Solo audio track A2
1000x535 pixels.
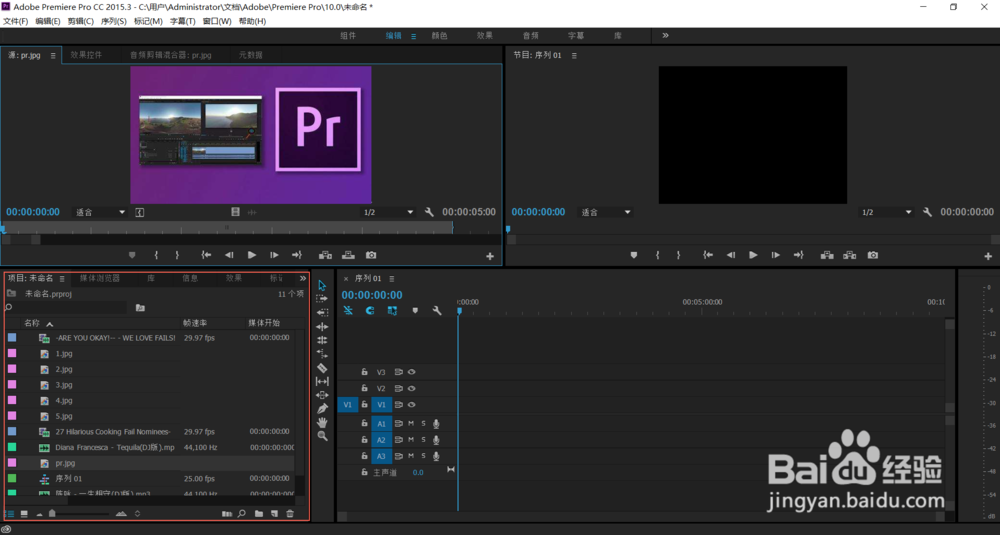coord(423,440)
